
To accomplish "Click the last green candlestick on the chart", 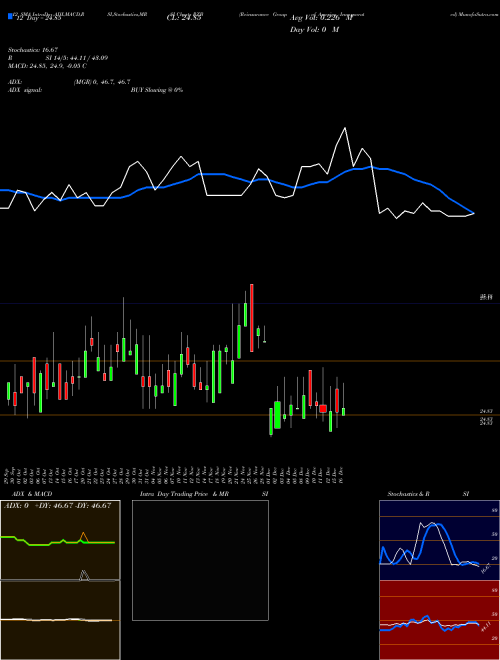I will click(x=343, y=412).
